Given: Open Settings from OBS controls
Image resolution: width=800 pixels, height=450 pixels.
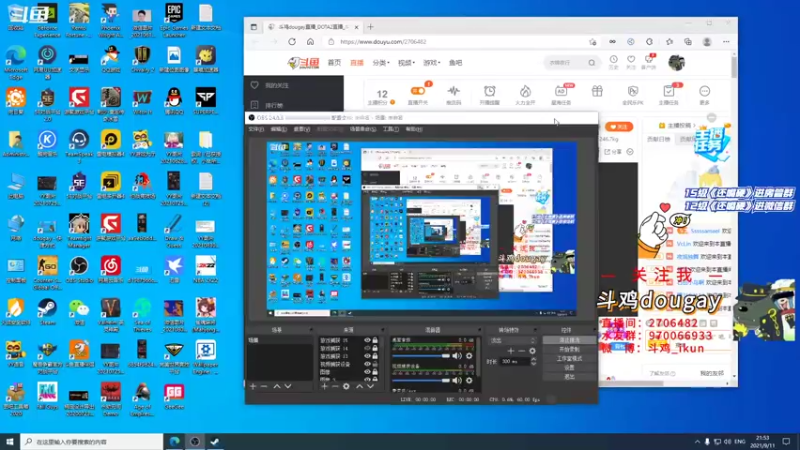Looking at the screenshot, I should (569, 368).
